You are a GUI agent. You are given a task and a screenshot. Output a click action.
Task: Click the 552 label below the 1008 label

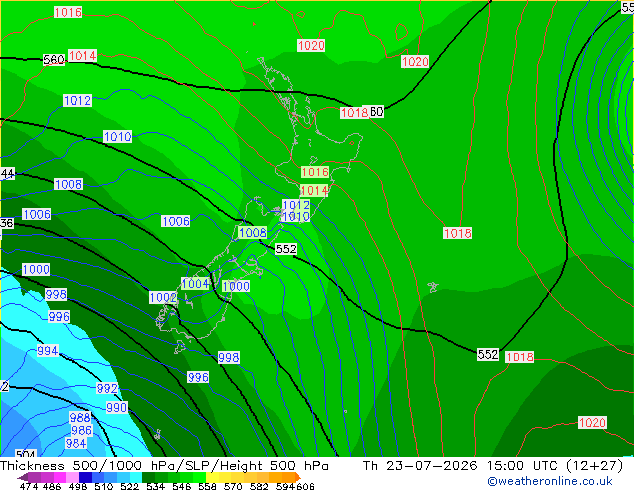click(286, 249)
